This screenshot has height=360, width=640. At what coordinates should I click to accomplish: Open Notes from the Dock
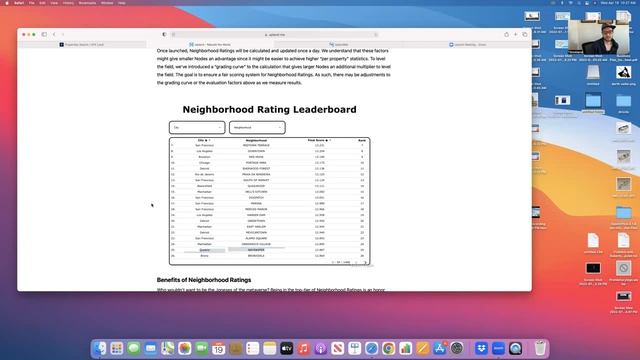tap(270, 348)
